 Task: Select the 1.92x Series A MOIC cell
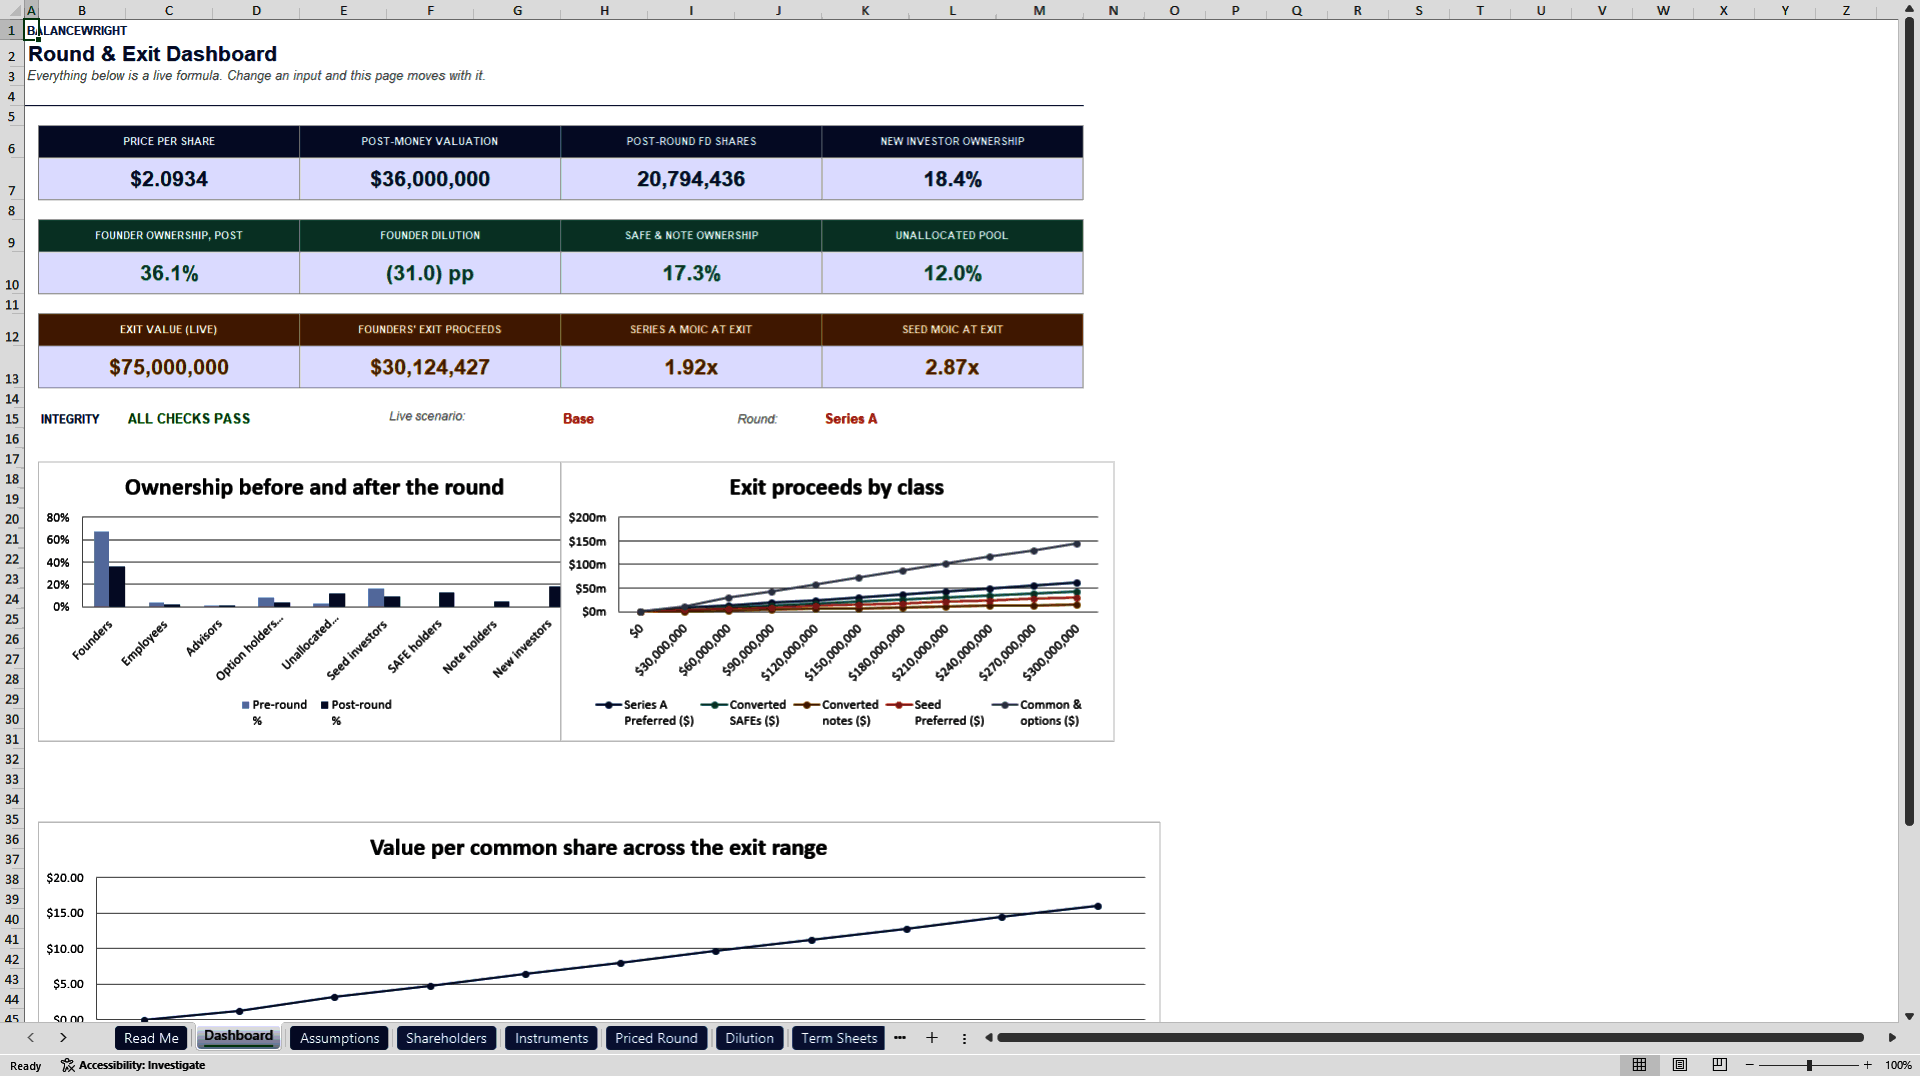(691, 367)
